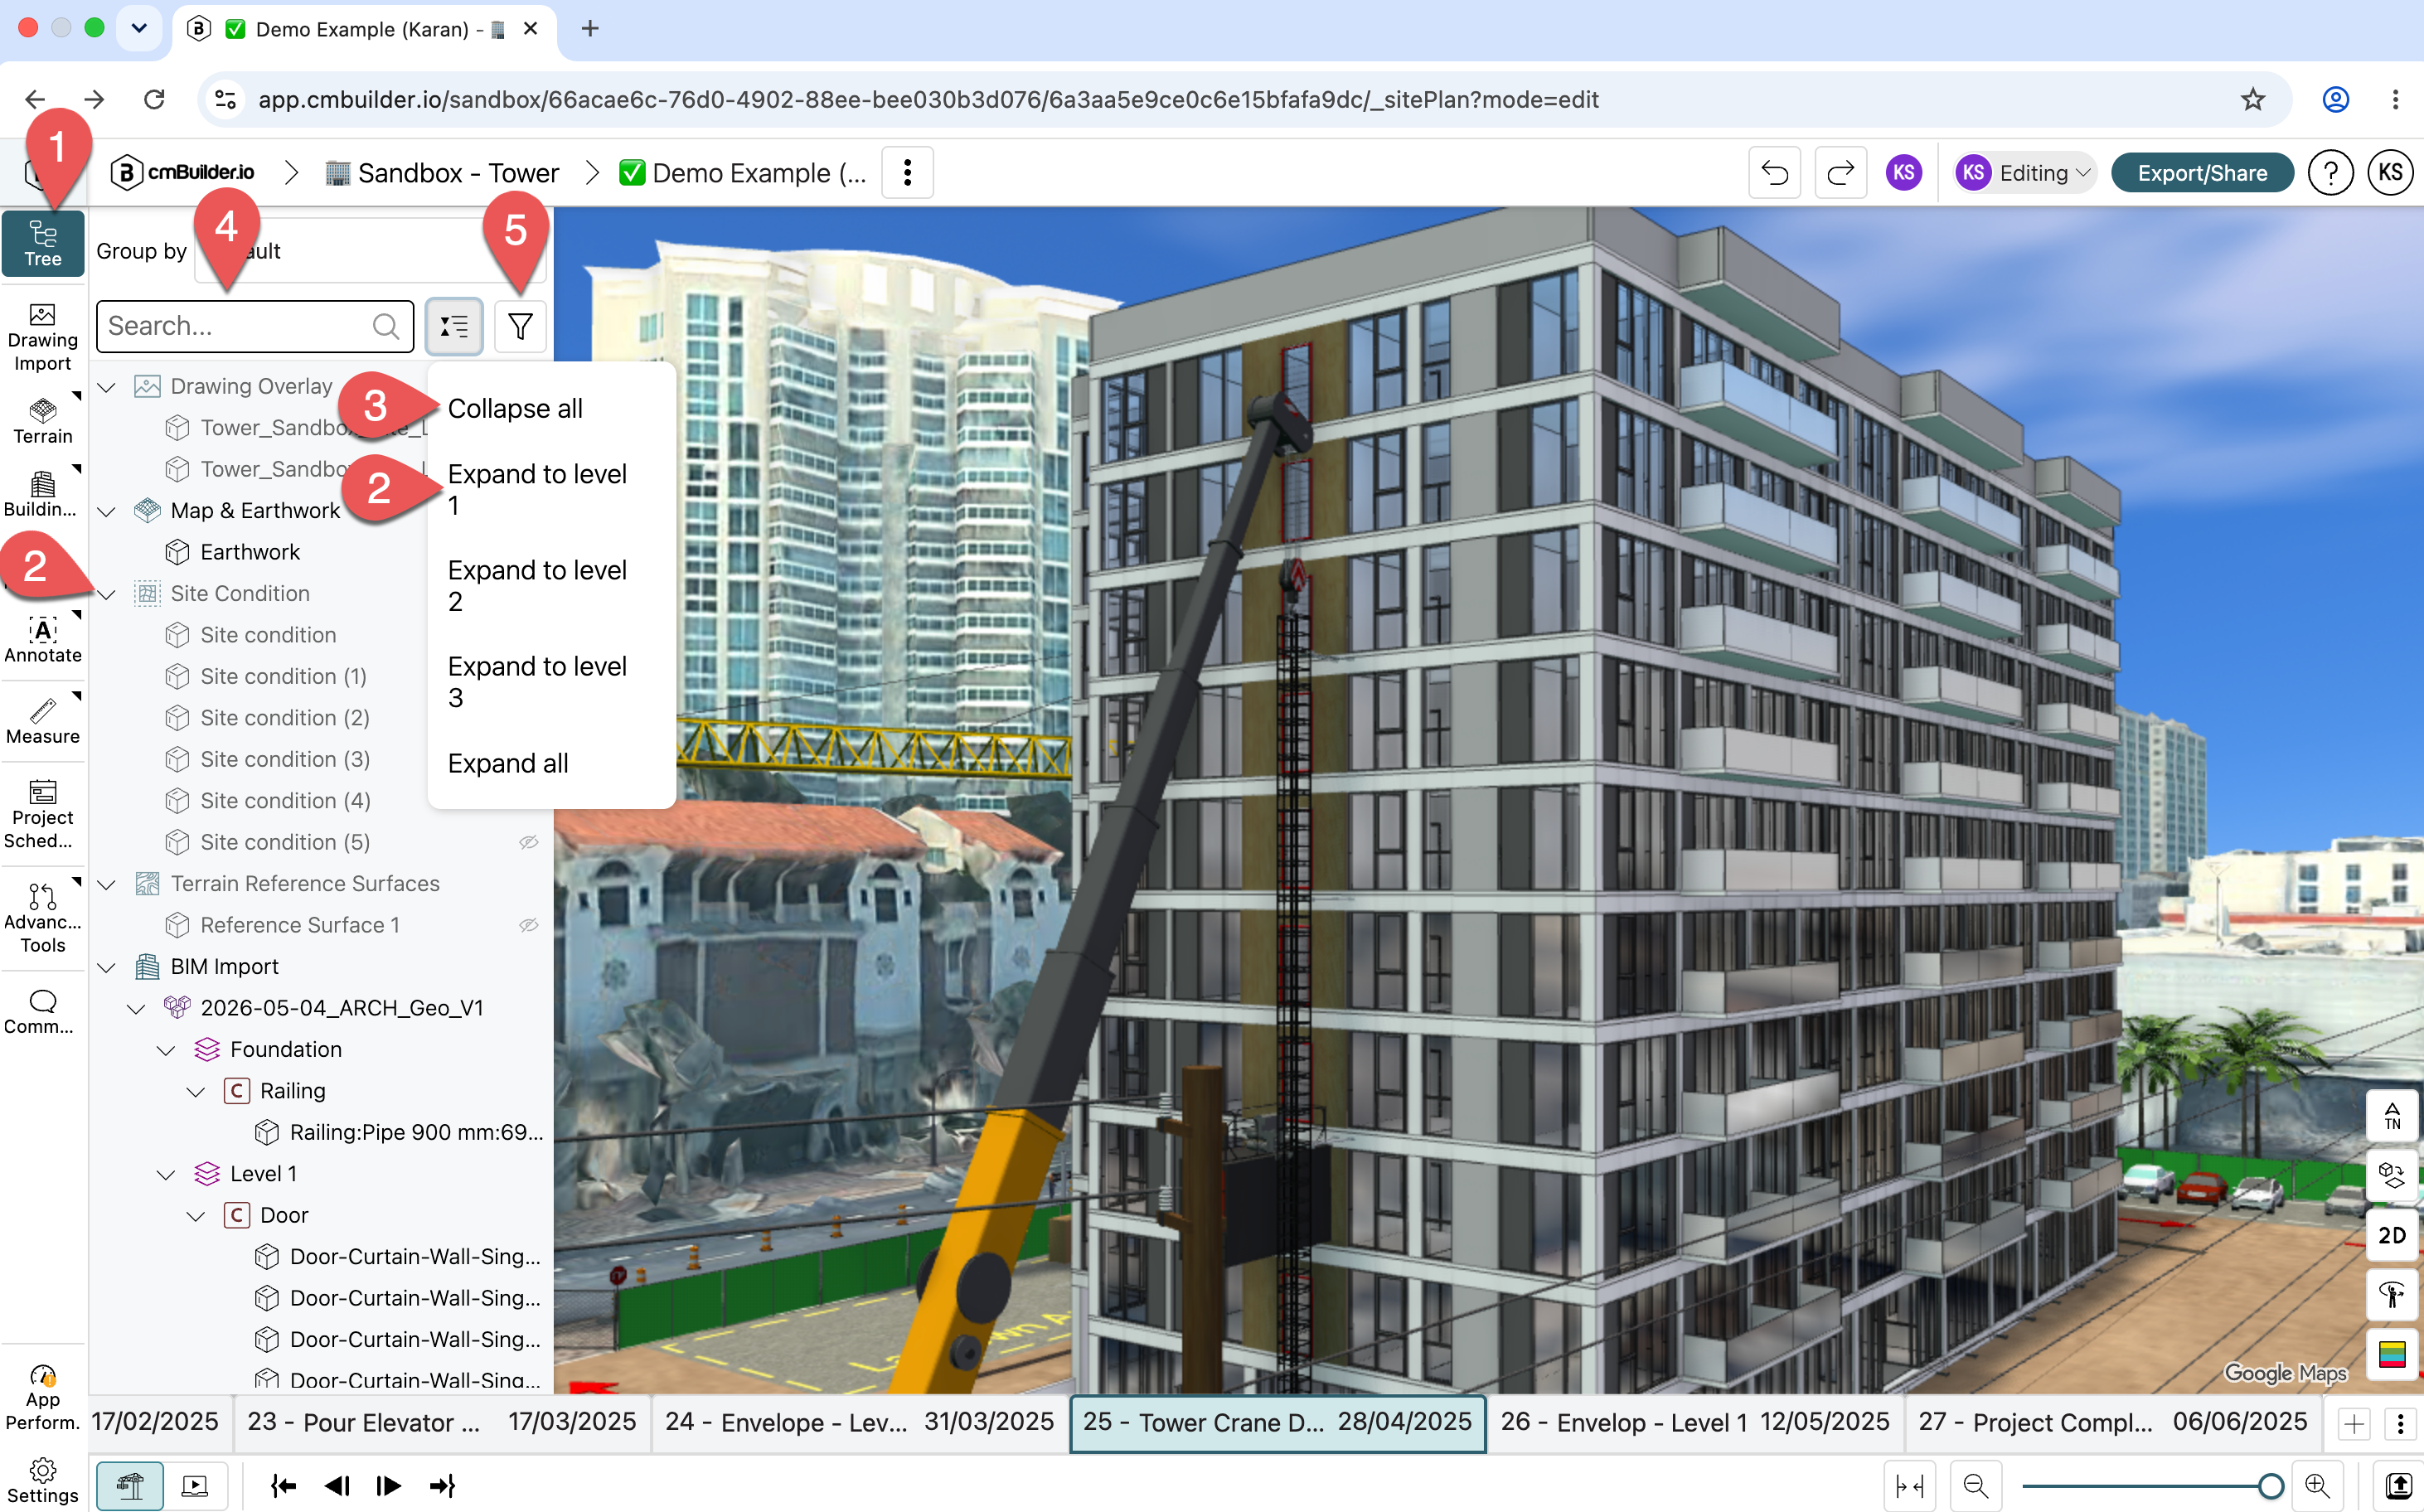Collapse the Terrain Reference Surfaces group

[x=107, y=884]
